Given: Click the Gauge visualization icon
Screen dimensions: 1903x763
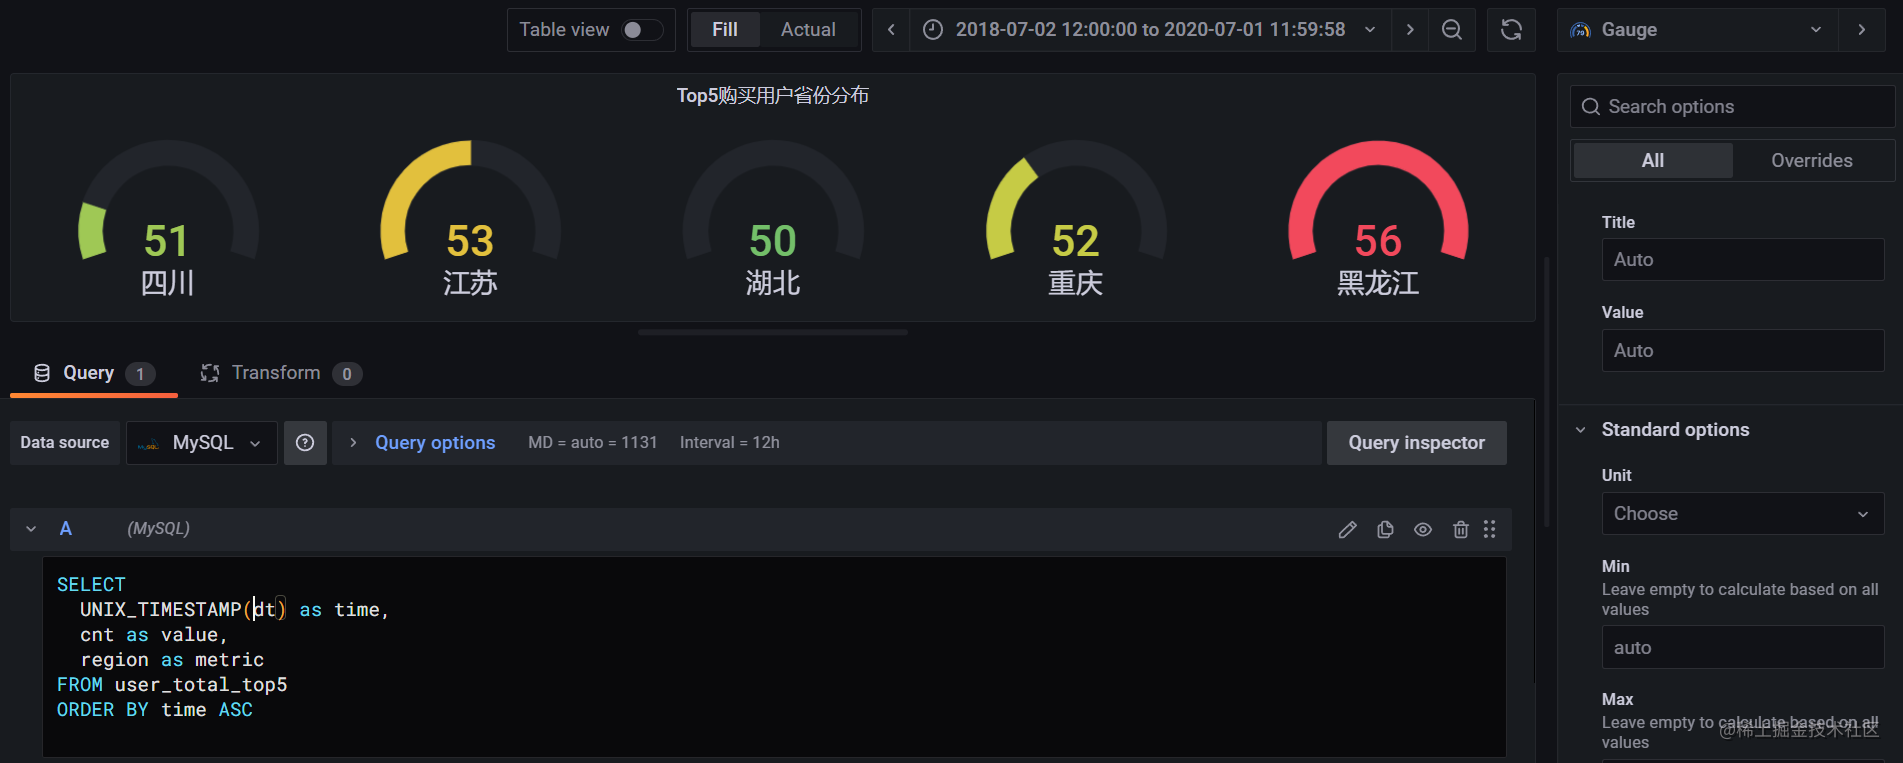Looking at the screenshot, I should click(1580, 30).
